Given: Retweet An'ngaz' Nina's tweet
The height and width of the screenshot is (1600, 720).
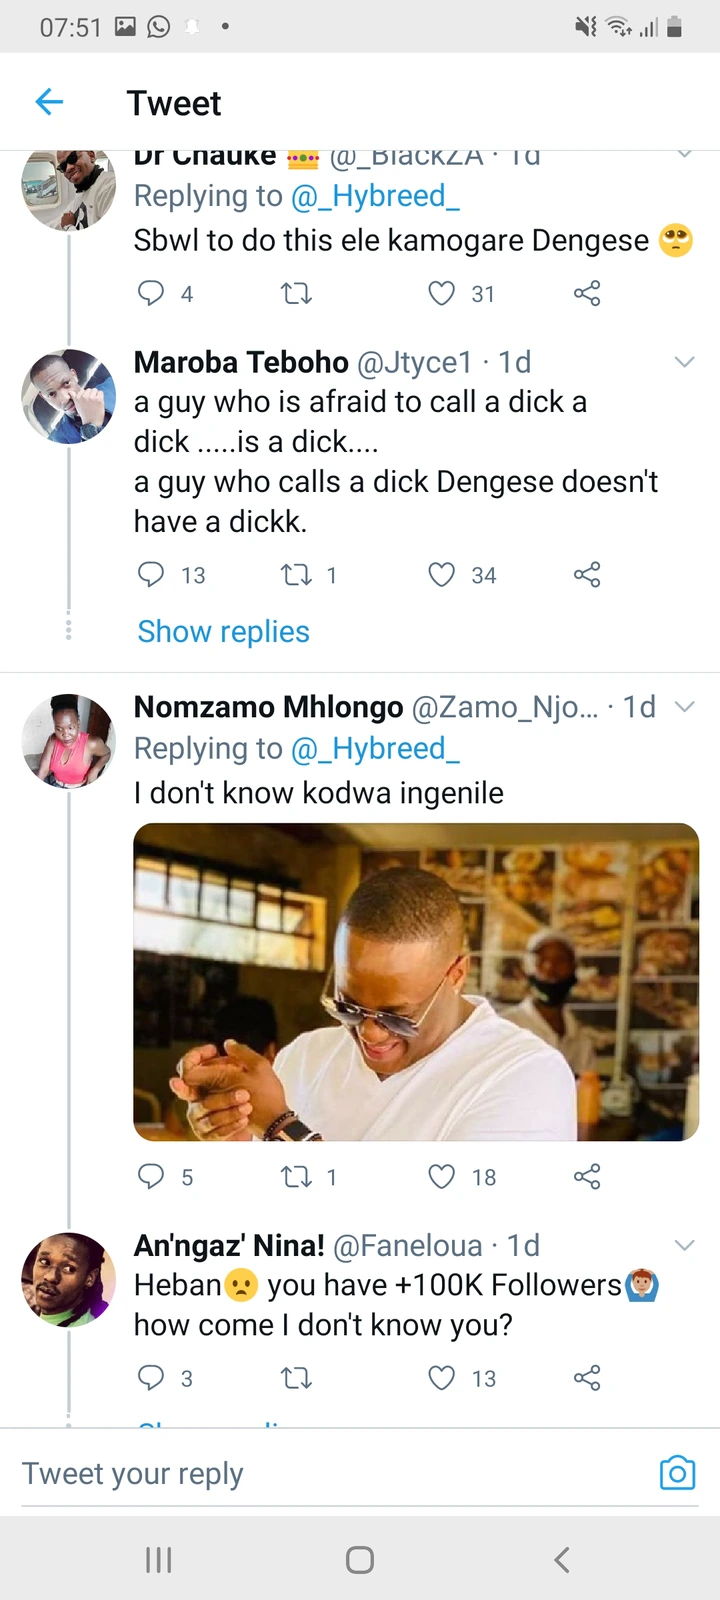Looking at the screenshot, I should (296, 1378).
